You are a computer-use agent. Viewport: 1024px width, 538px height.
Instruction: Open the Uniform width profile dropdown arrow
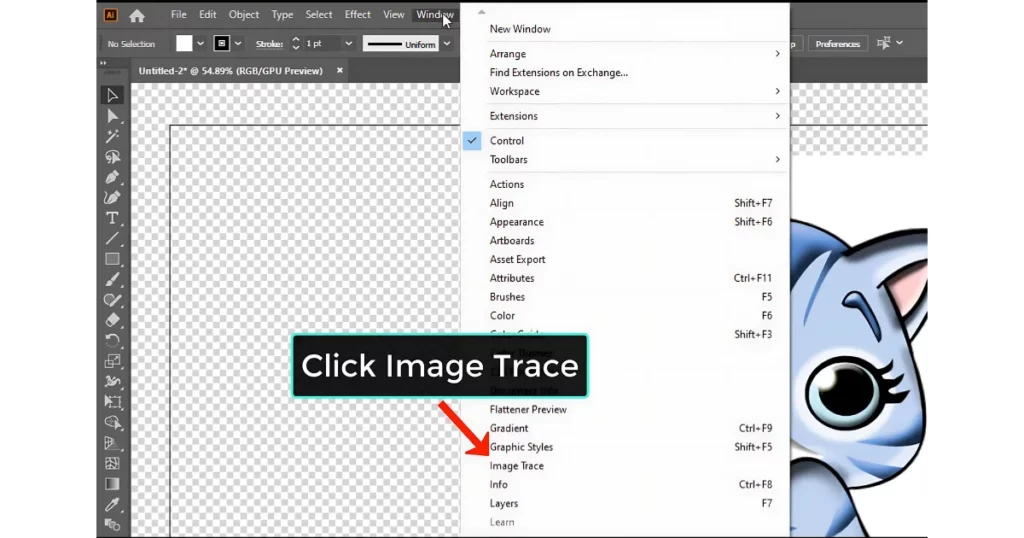[x=447, y=44]
